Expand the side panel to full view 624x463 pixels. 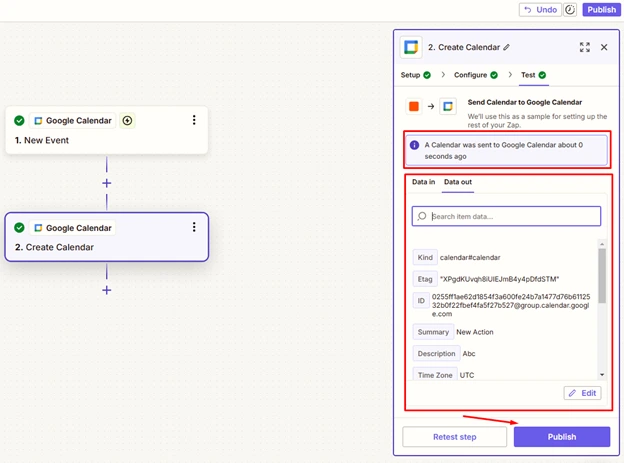pyautogui.click(x=585, y=47)
